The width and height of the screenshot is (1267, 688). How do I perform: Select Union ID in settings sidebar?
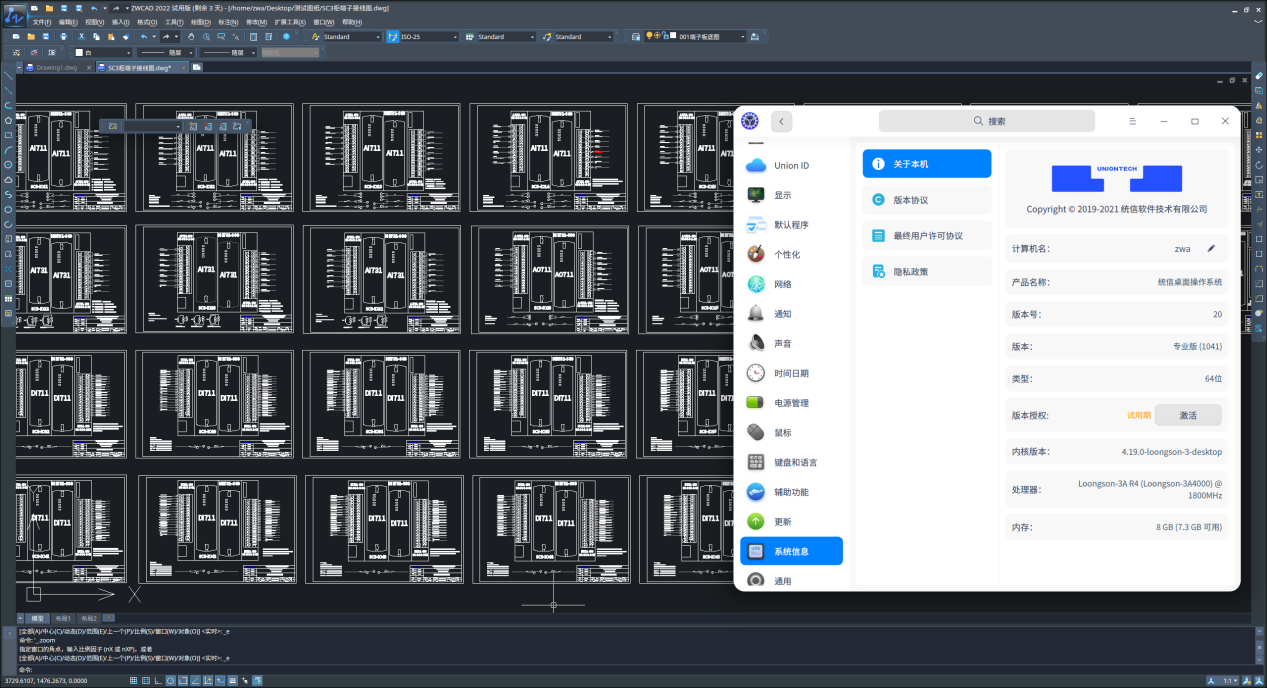click(791, 165)
